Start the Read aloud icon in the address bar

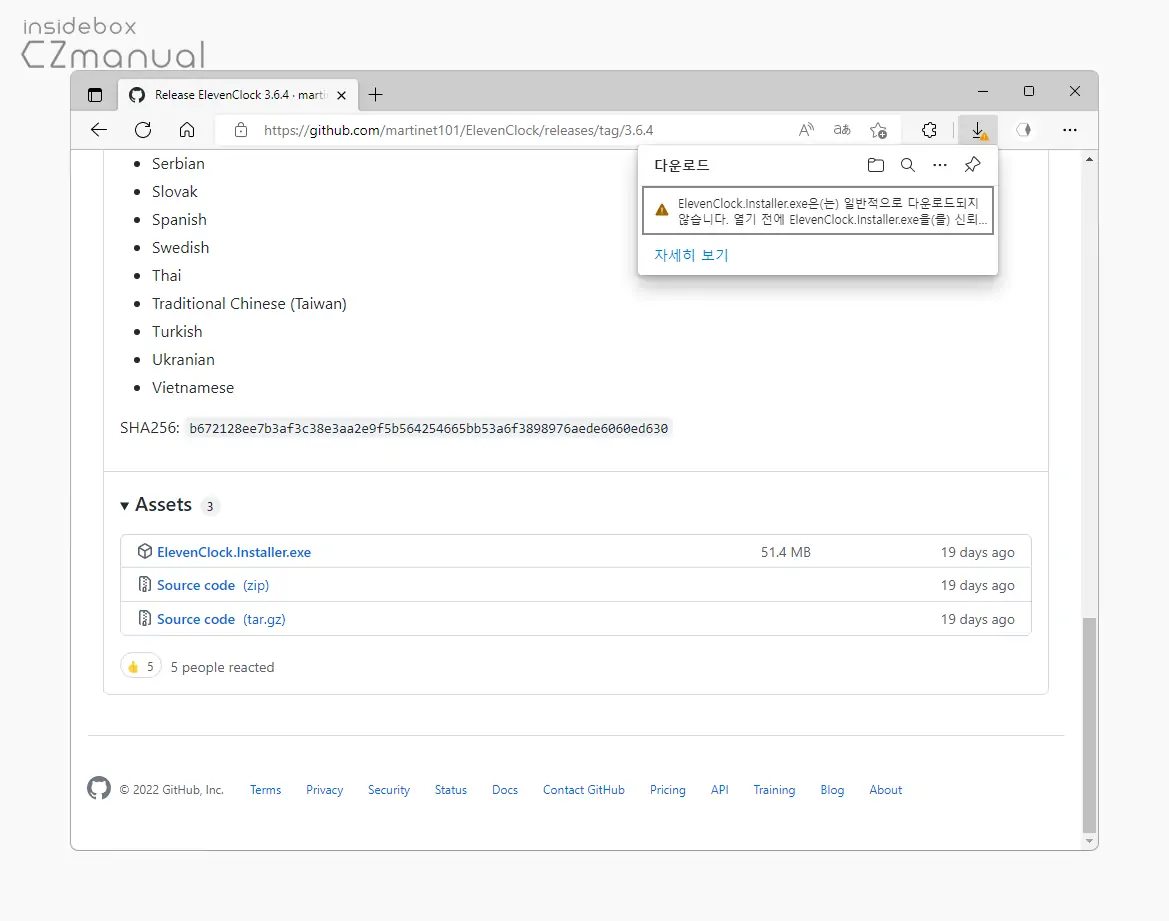pos(806,130)
